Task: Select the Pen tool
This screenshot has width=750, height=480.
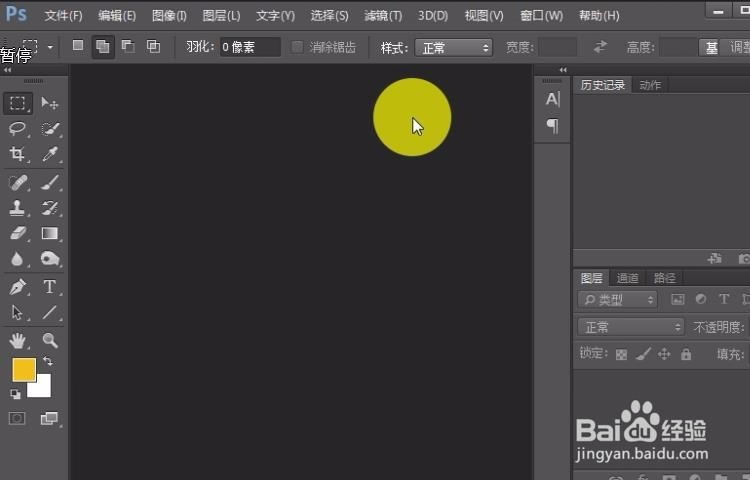Action: pyautogui.click(x=18, y=287)
